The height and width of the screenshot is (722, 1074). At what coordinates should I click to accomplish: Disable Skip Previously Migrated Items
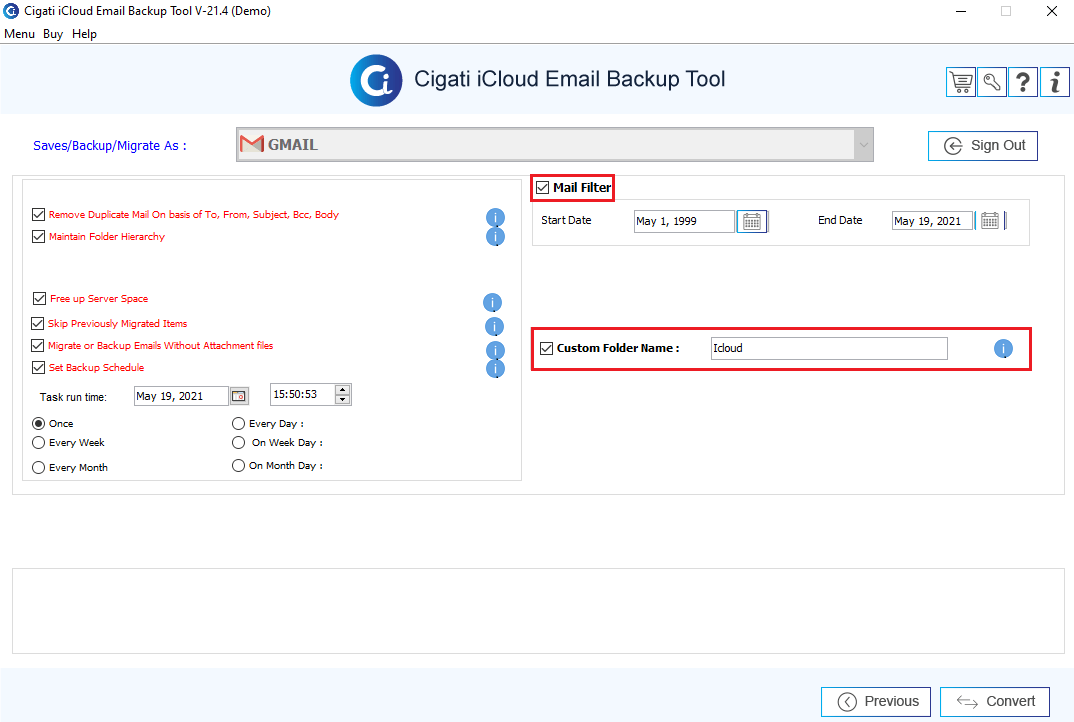tap(38, 323)
